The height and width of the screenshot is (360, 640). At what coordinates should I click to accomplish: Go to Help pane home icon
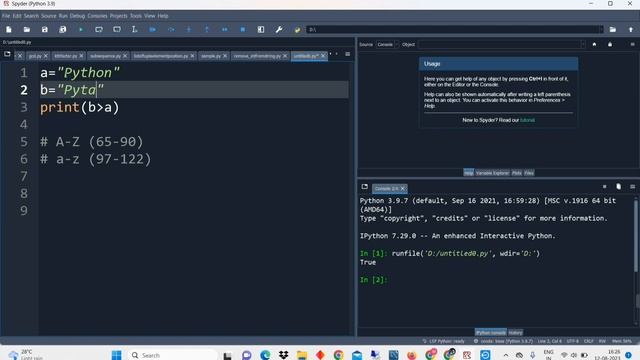(594, 44)
